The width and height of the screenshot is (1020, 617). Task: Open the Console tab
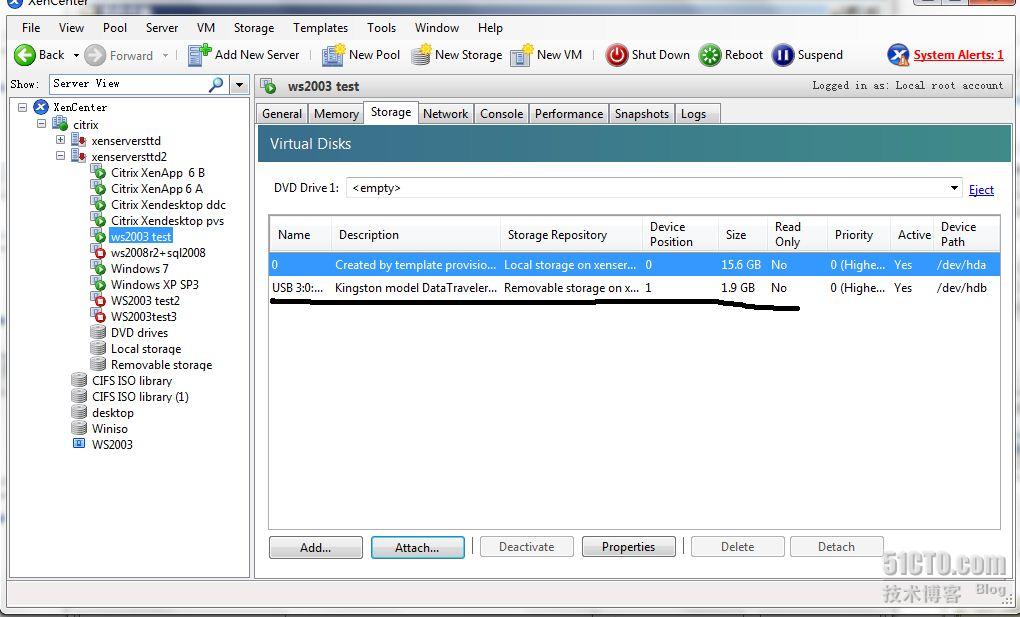click(x=502, y=114)
